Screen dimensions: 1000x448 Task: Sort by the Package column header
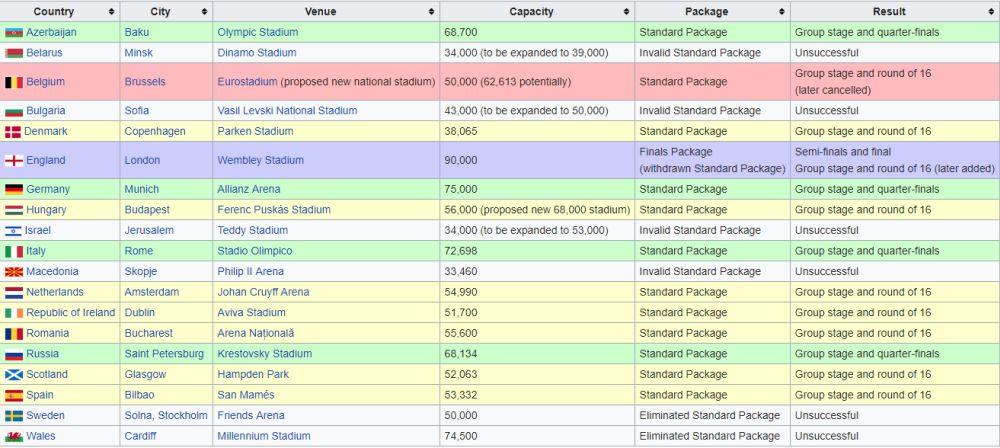706,12
